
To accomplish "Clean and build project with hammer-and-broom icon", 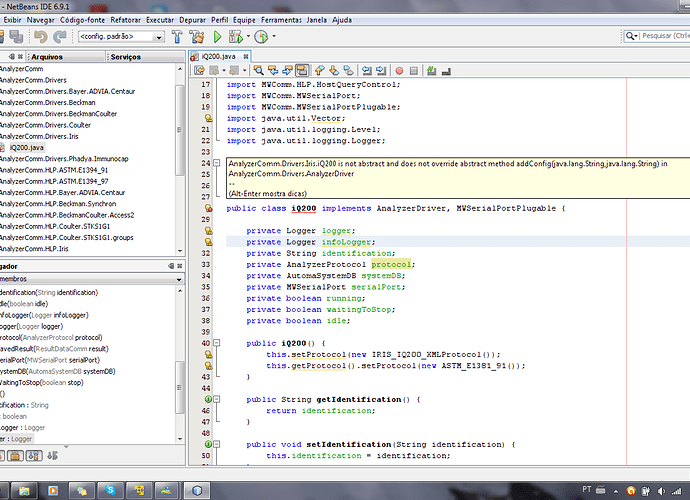I will pos(197,37).
